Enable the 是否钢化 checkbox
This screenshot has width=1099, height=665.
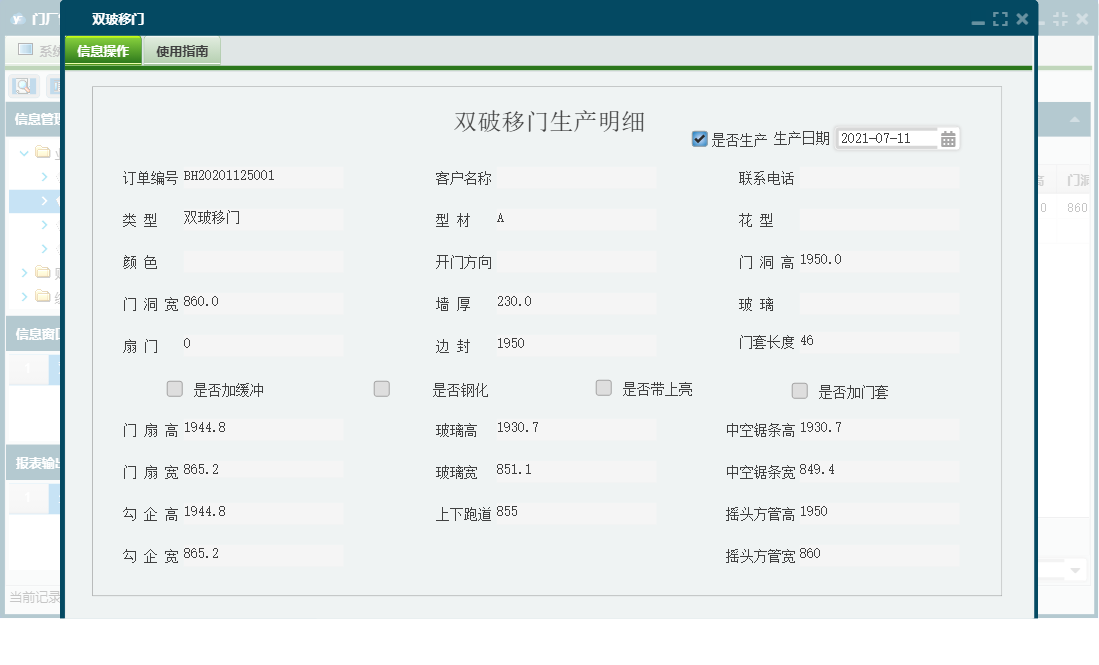381,389
